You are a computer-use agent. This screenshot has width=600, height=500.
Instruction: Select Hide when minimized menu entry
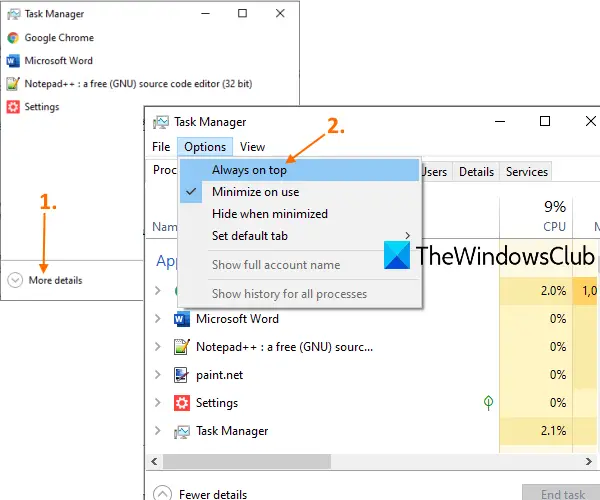pos(300,214)
